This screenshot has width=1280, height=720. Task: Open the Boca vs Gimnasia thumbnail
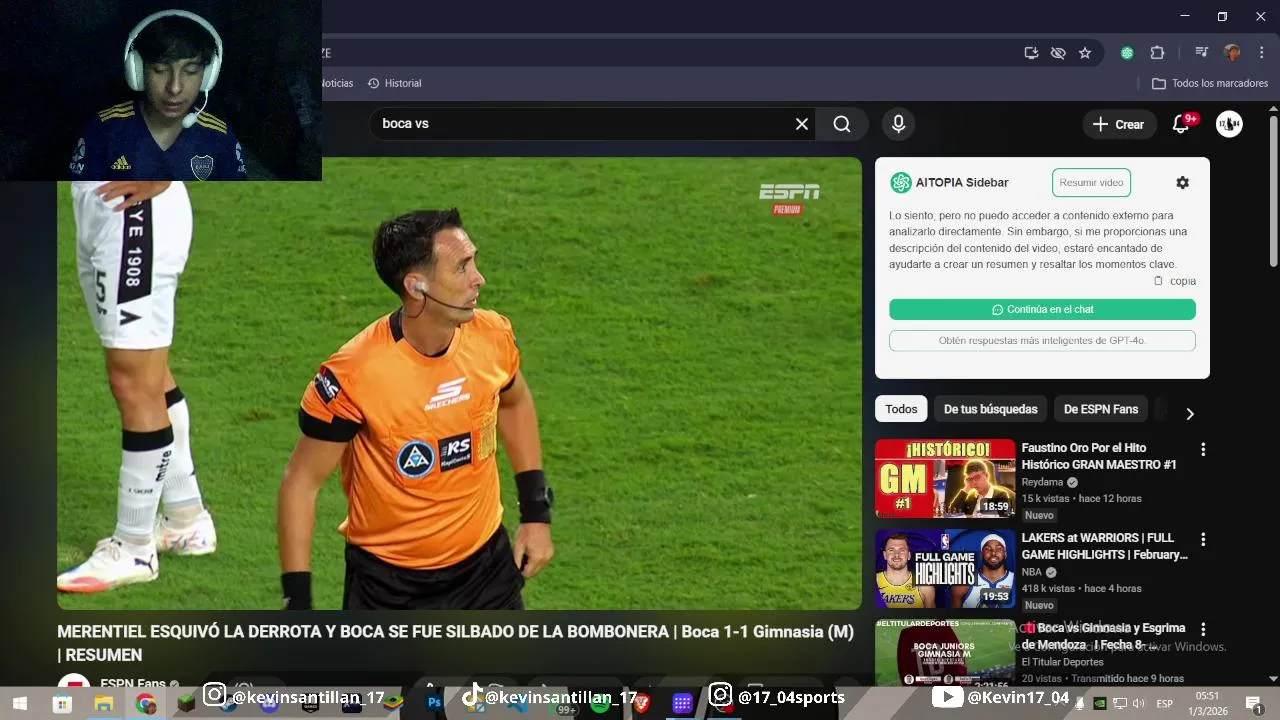click(x=945, y=652)
